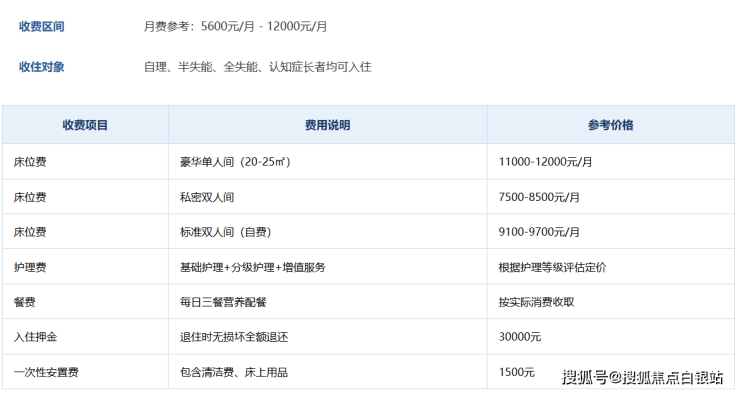Select the 包含清洁费、床上用品 description
The image size is (740, 393).
tap(234, 373)
